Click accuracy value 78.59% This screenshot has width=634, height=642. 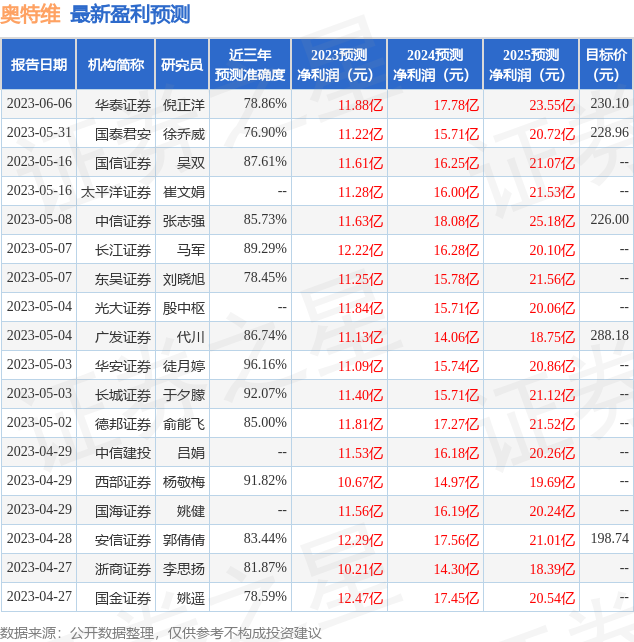[265, 597]
